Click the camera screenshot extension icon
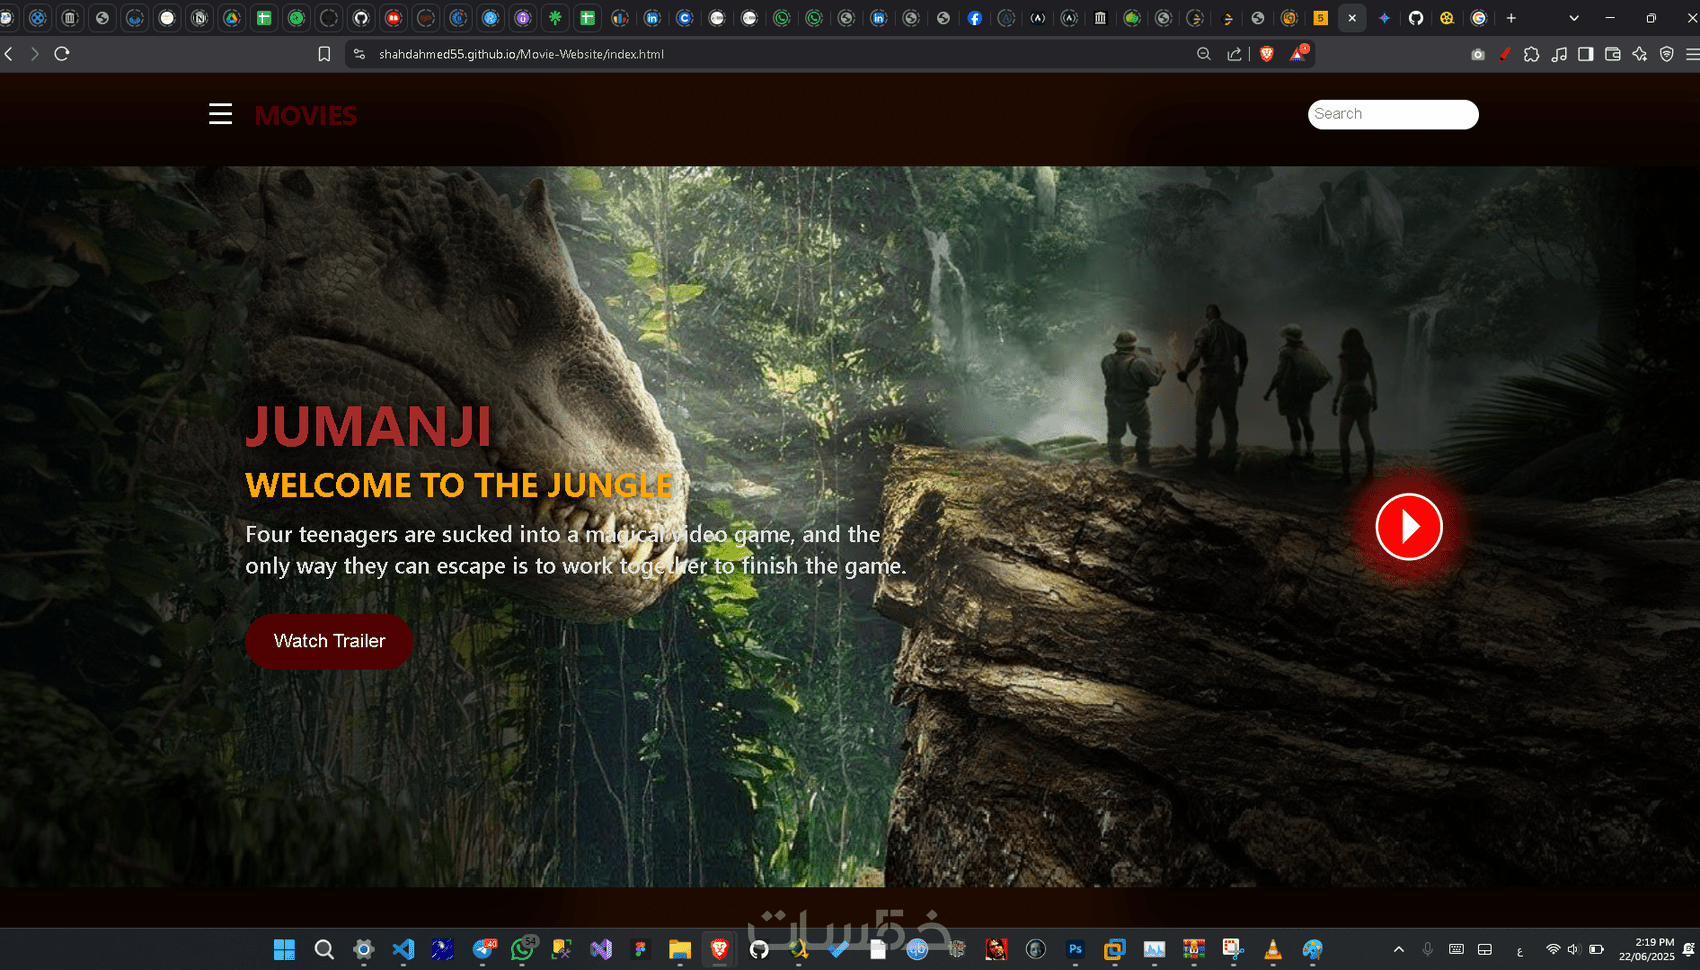Screen dimensions: 1700x970 click(1478, 54)
